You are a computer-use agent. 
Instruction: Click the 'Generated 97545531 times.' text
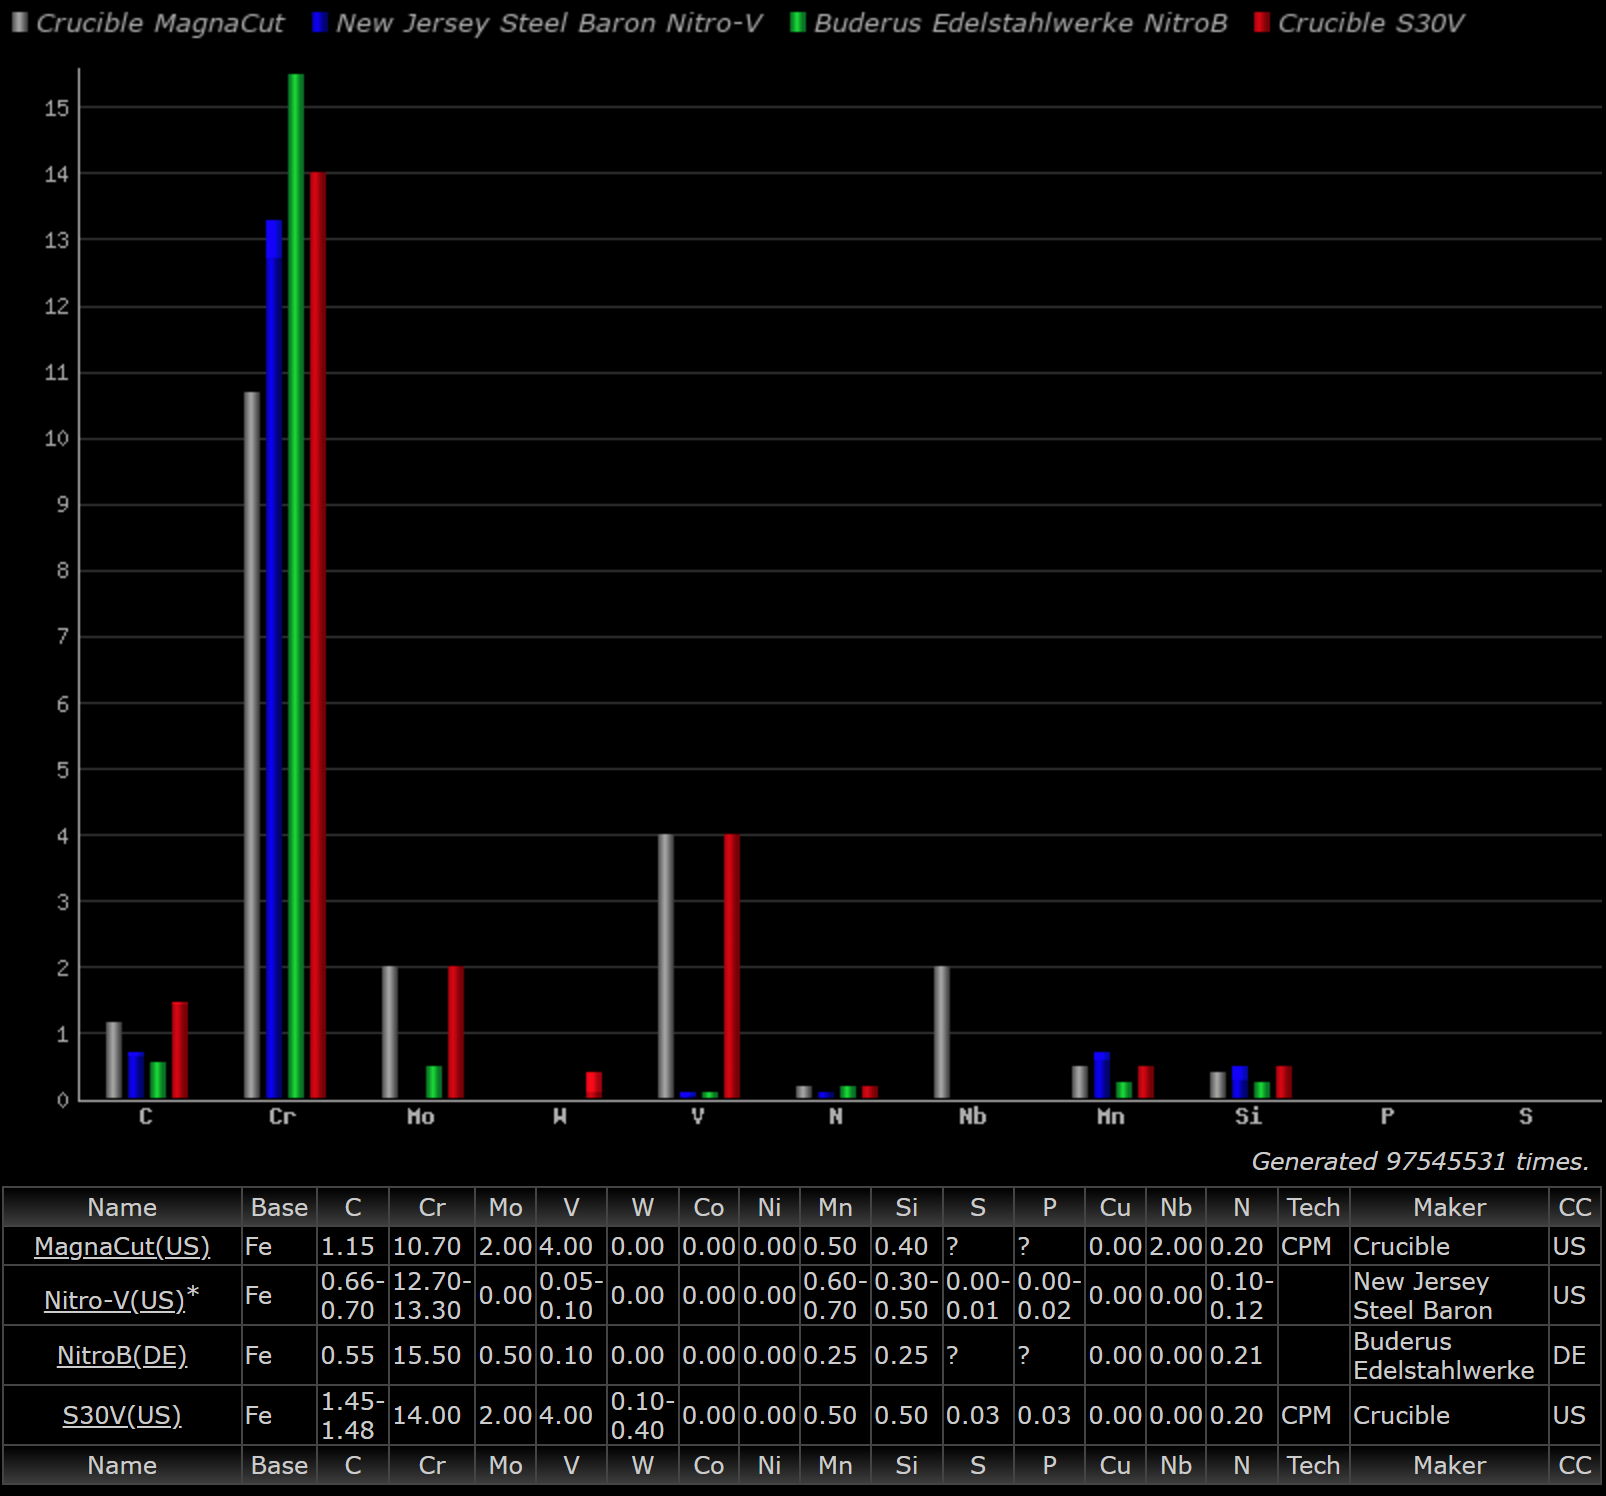[x=1420, y=1161]
